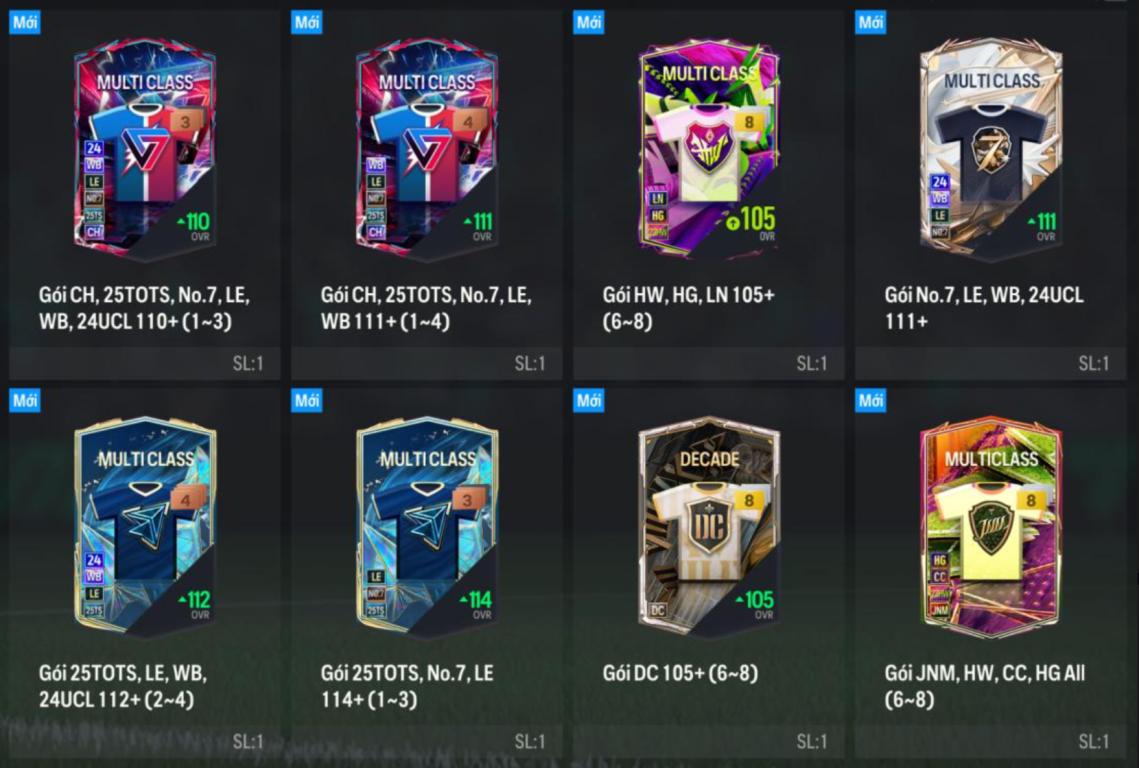The height and width of the screenshot is (768, 1139).
Task: Click the DC class icon on the Decade card
Action: [x=657, y=610]
